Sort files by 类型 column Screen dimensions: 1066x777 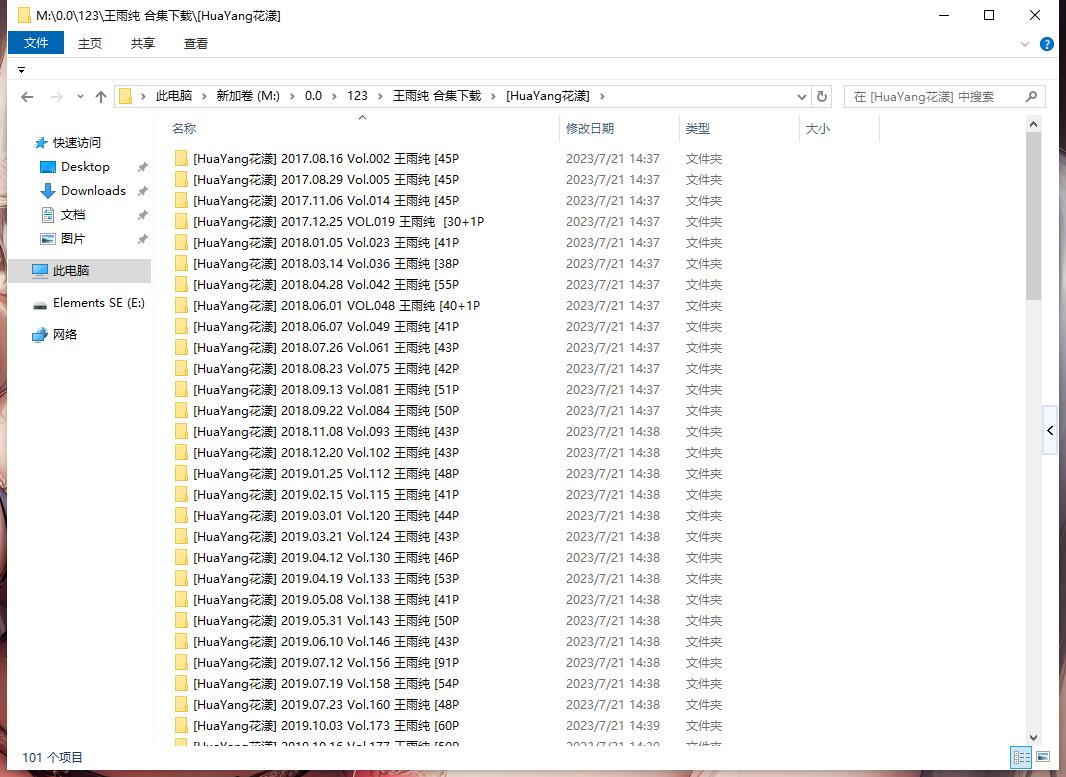pyautogui.click(x=698, y=128)
